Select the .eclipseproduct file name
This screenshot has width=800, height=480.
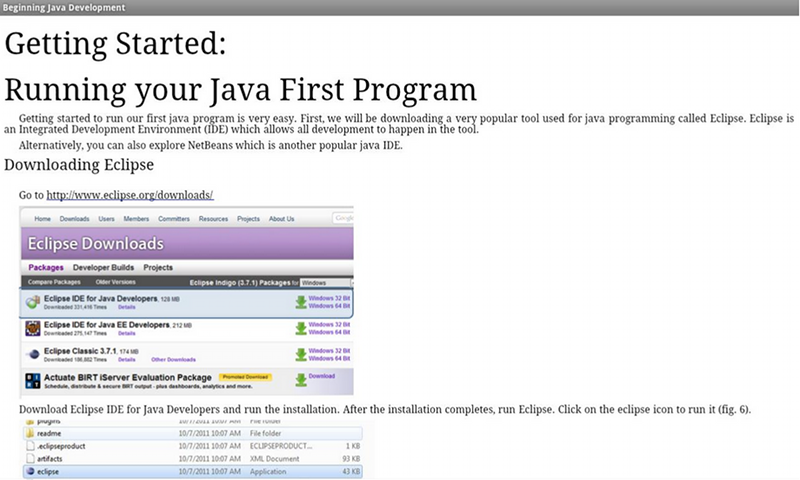coord(61,446)
